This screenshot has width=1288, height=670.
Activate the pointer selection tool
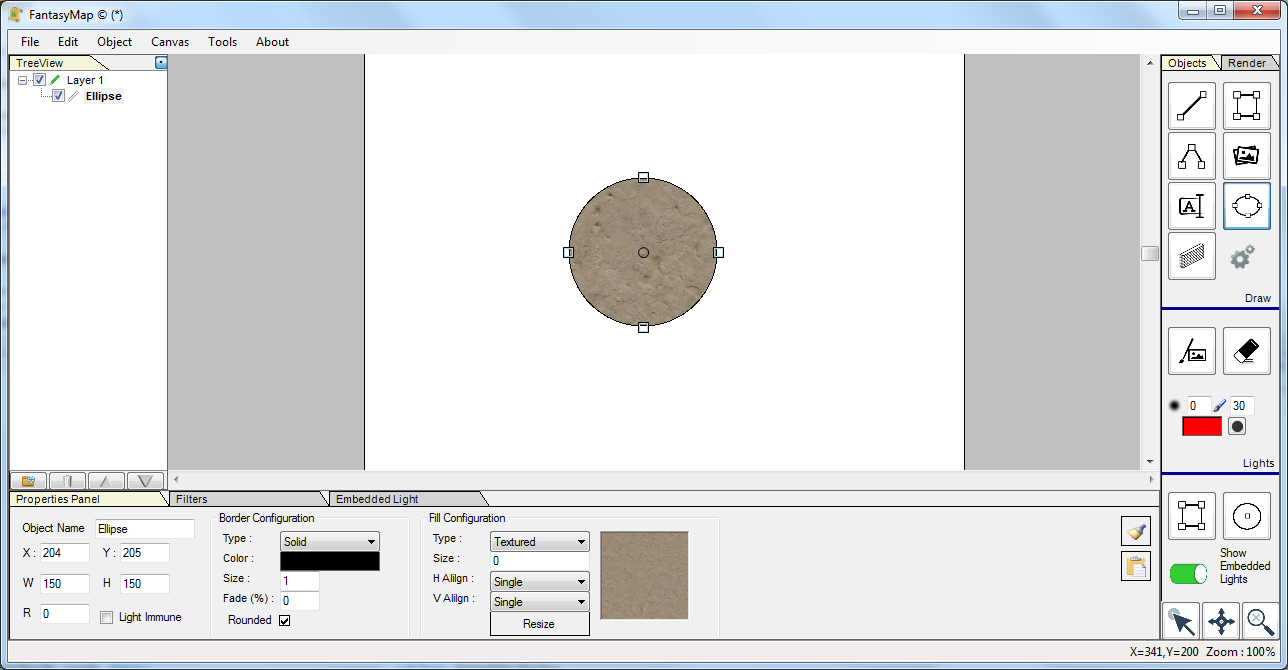tap(1181, 621)
